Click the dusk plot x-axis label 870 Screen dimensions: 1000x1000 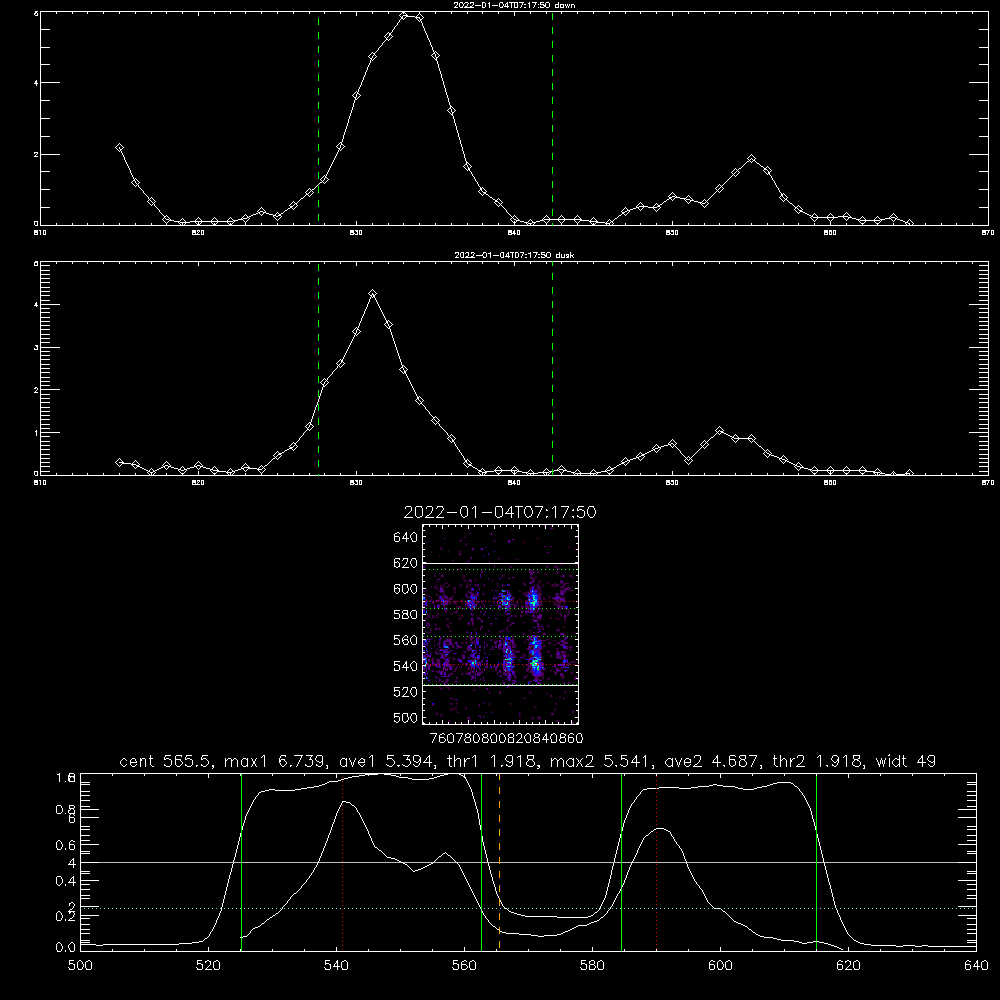(x=988, y=483)
